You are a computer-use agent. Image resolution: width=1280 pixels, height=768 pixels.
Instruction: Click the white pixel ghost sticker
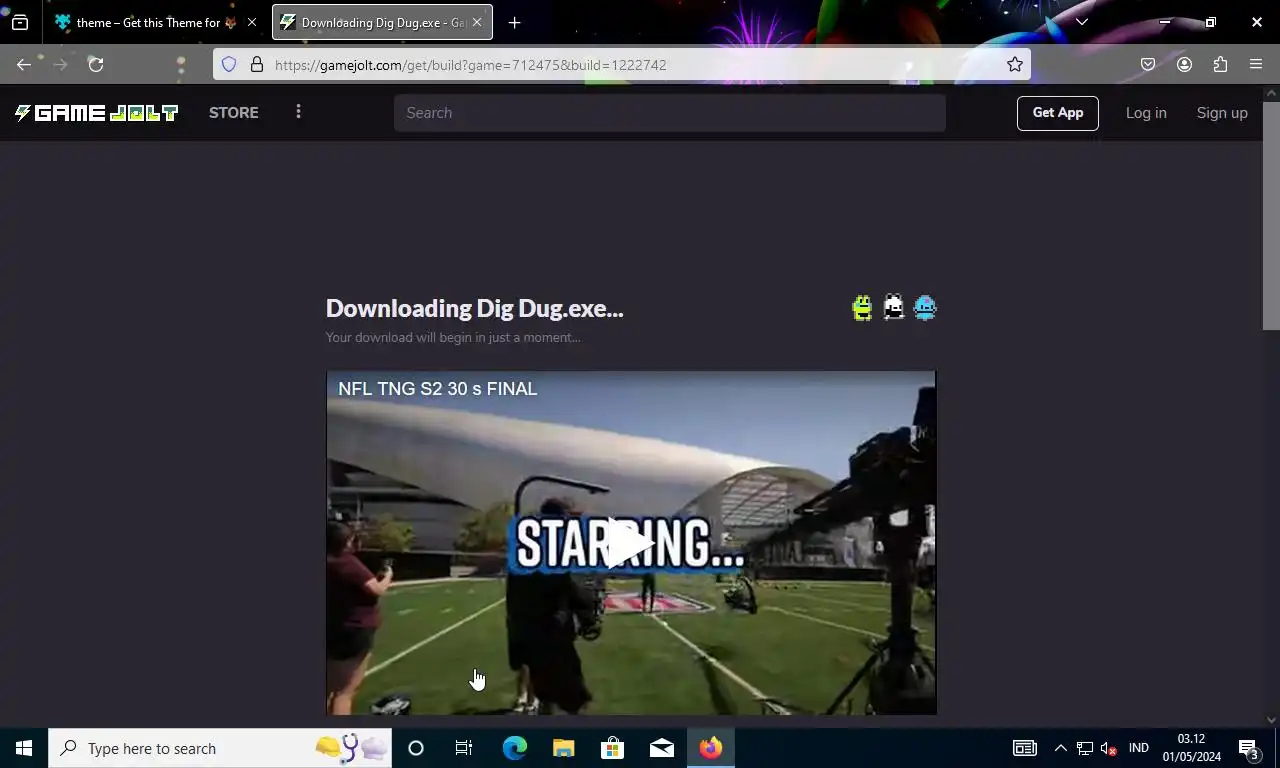[894, 307]
